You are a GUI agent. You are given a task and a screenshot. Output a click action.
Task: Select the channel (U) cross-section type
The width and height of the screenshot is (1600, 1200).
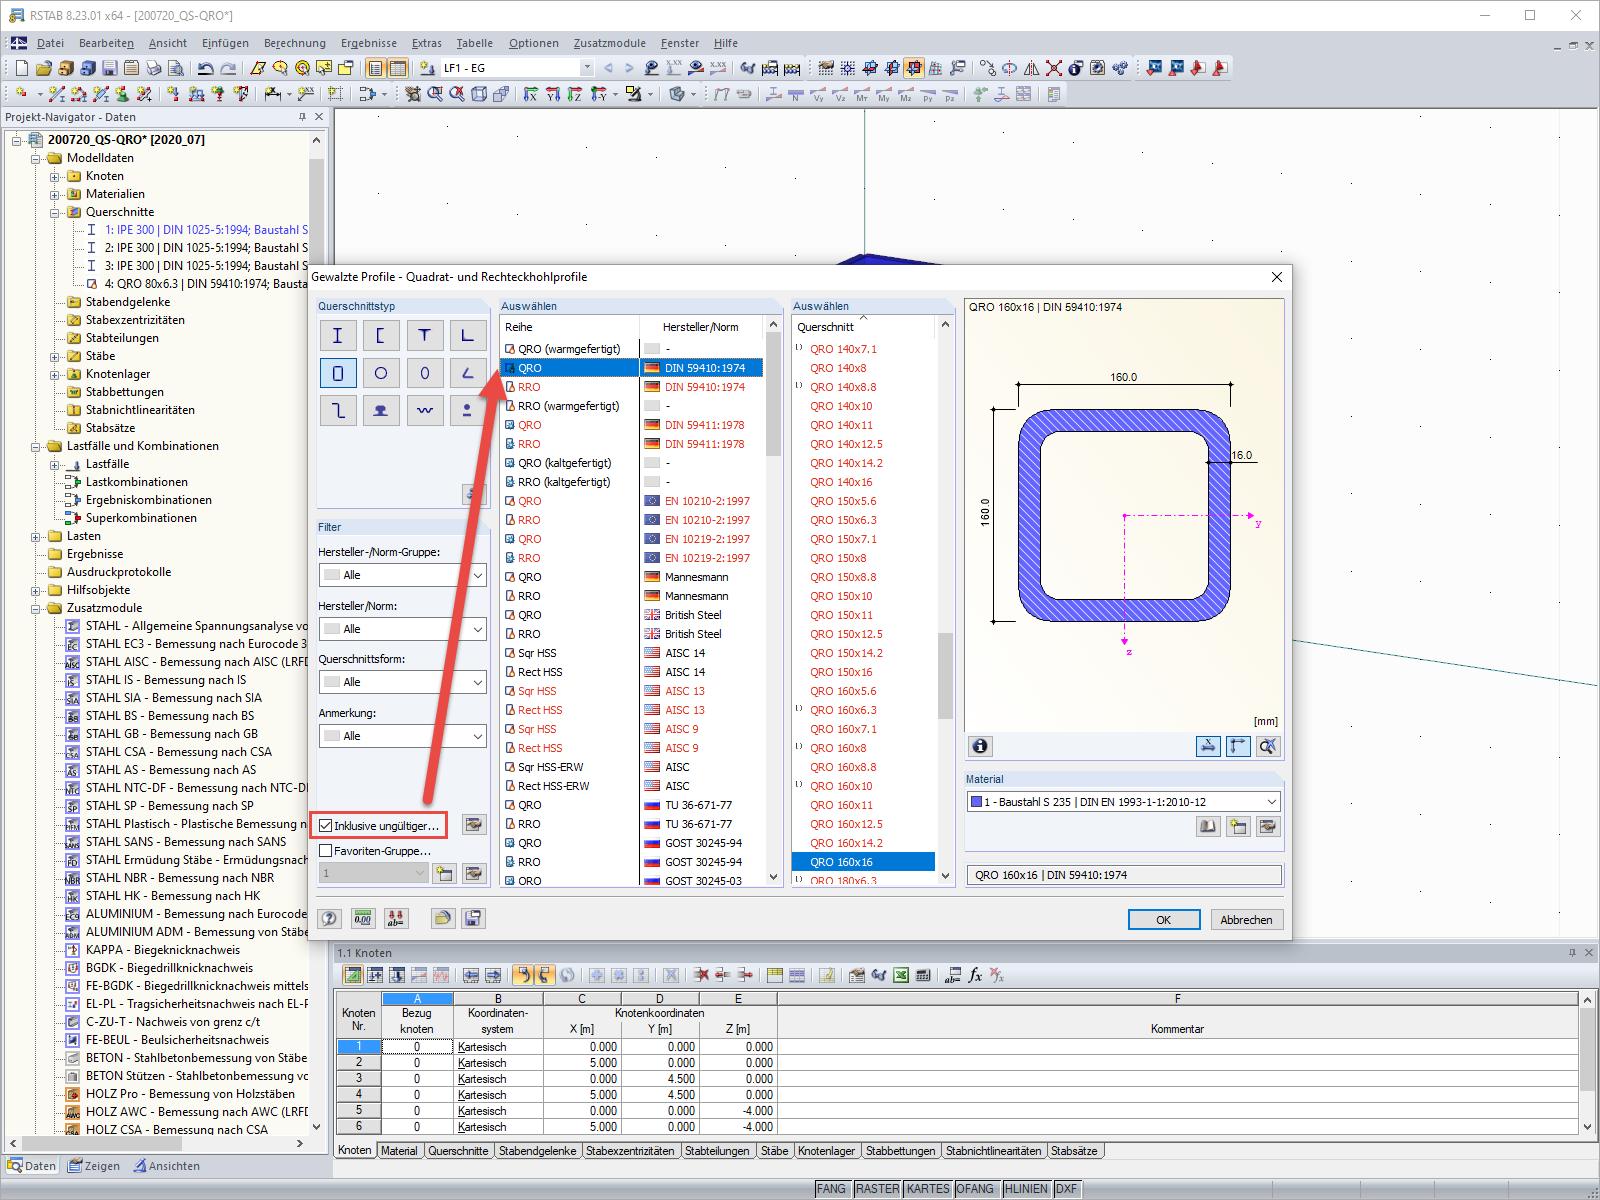click(381, 336)
